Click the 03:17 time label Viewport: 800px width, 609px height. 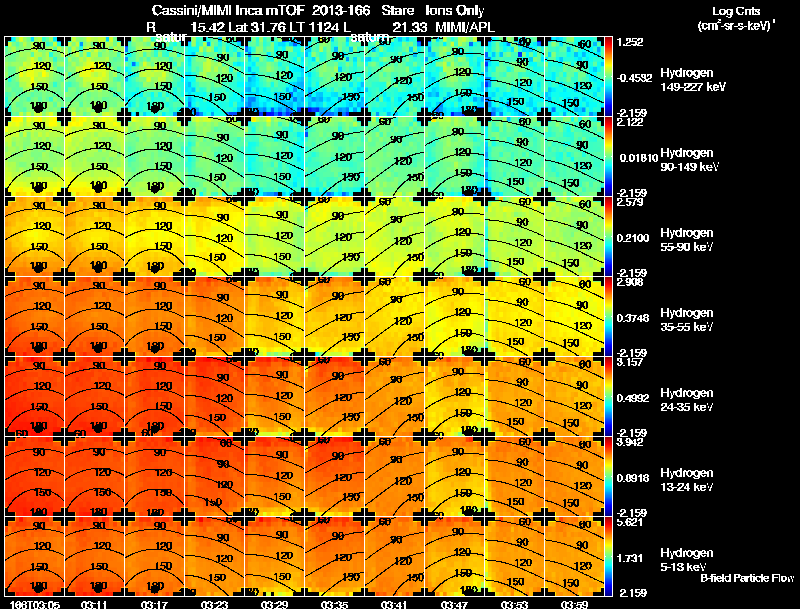[154, 604]
